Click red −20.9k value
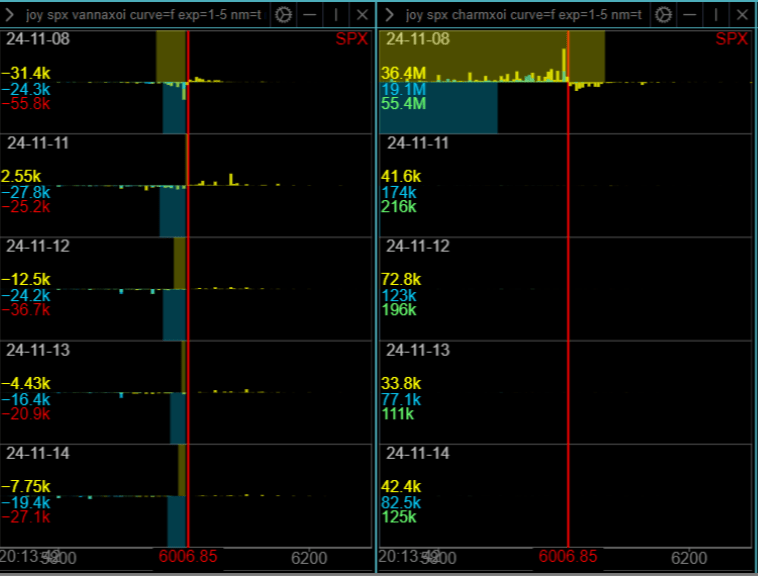 (26, 414)
